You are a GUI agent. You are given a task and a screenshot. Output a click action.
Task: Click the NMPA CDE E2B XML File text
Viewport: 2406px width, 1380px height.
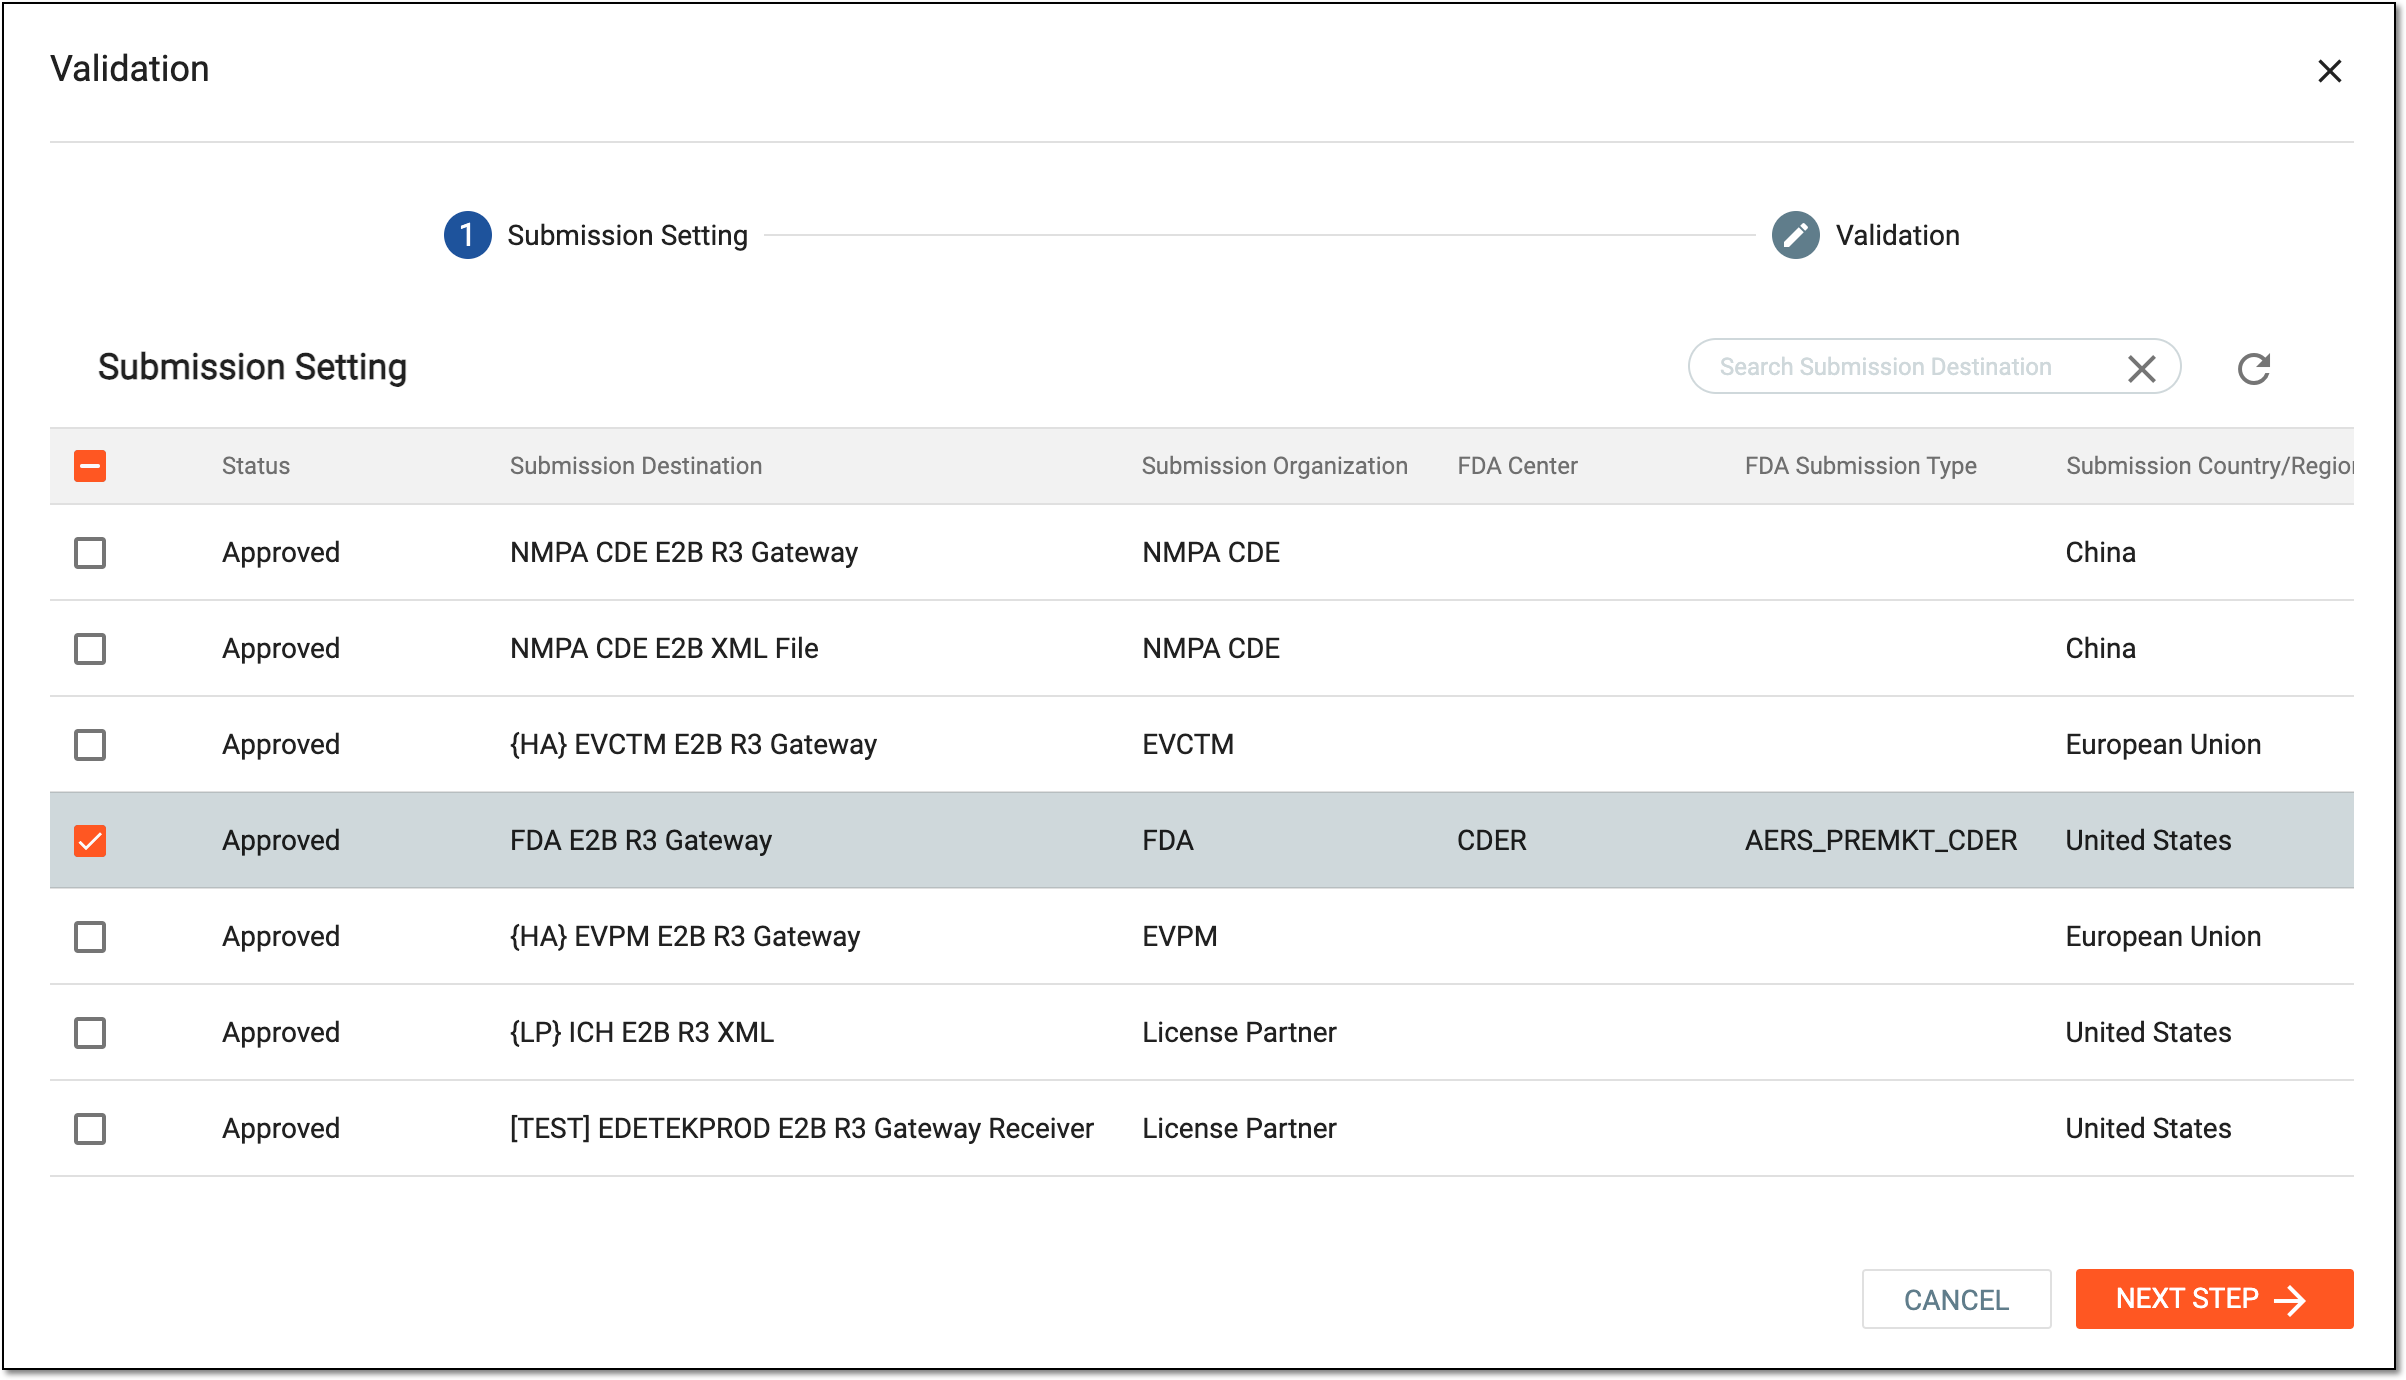(664, 649)
